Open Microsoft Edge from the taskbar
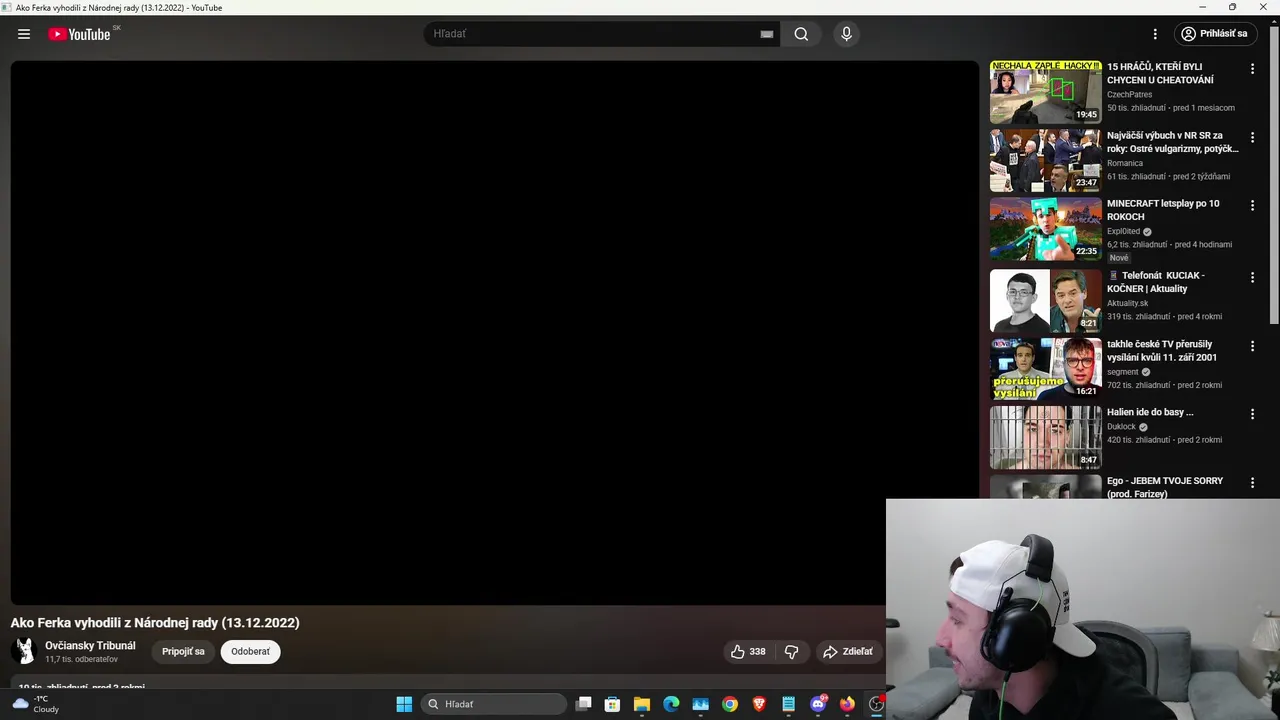Screen dimensions: 1280x720 [x=671, y=704]
